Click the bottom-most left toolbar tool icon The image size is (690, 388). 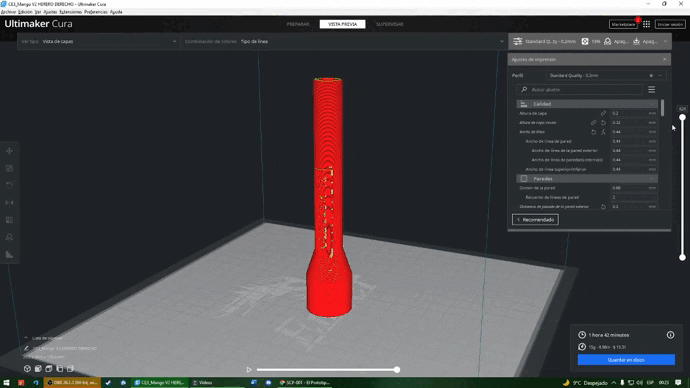click(9, 254)
